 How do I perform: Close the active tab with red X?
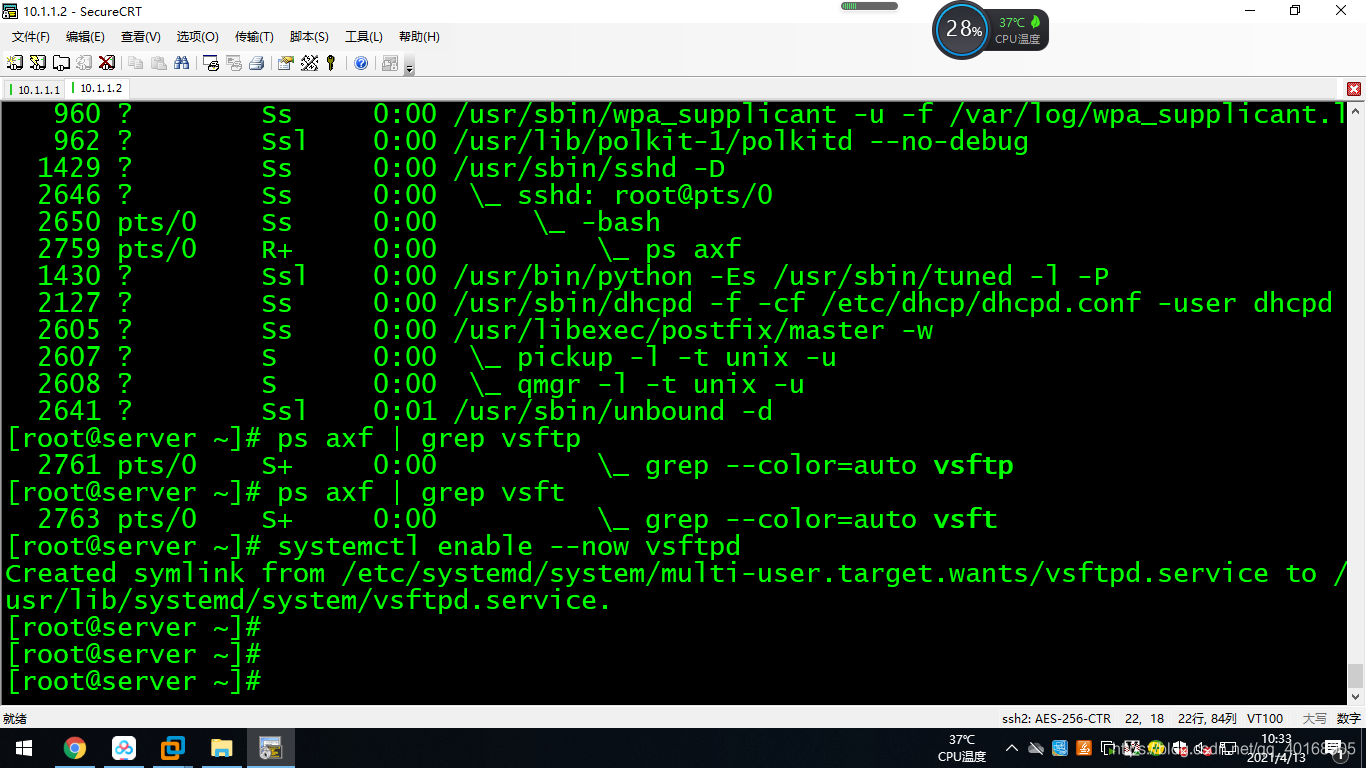pos(1354,89)
